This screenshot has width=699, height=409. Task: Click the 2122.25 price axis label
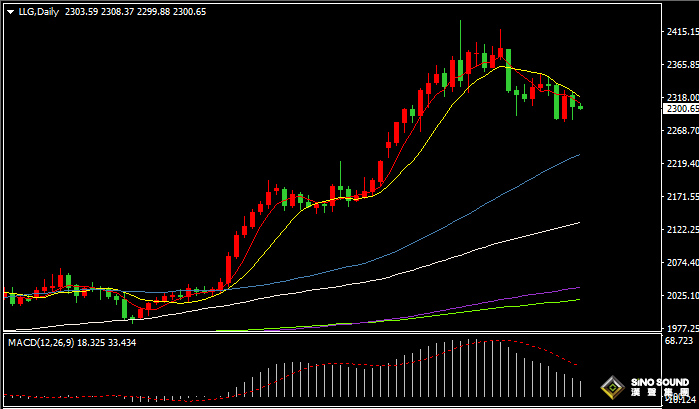(x=680, y=230)
